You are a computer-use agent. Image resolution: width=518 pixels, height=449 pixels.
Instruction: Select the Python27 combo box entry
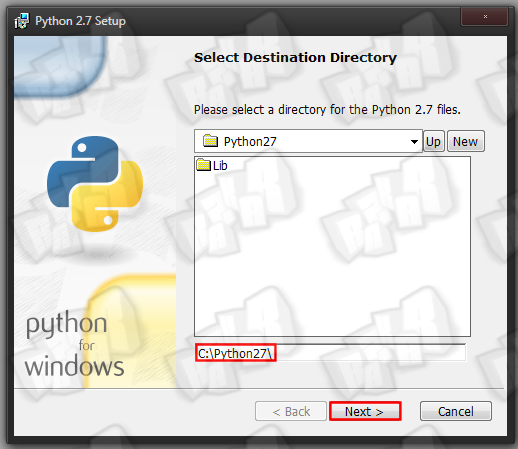click(308, 141)
